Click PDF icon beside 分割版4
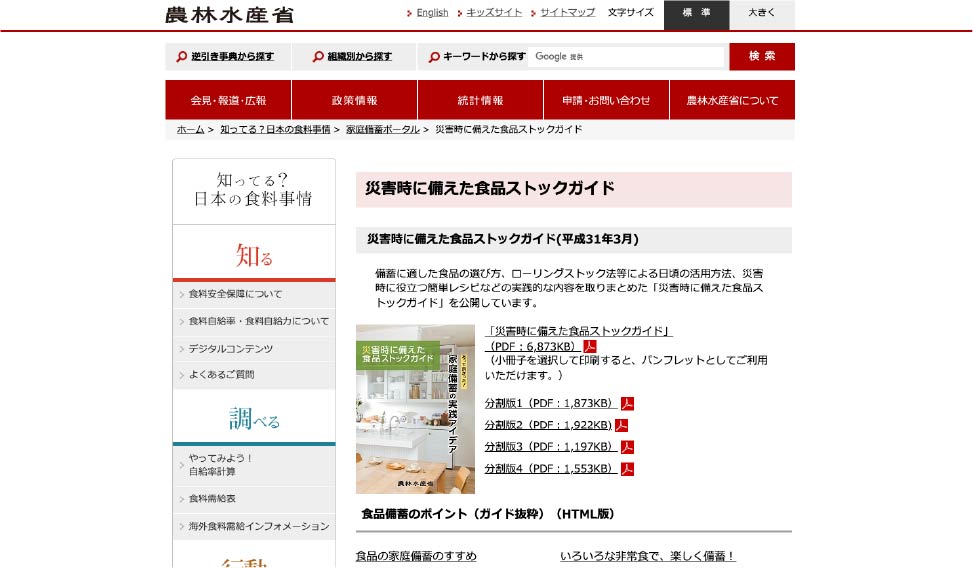Viewport: 973px width, 568px height. tap(627, 469)
